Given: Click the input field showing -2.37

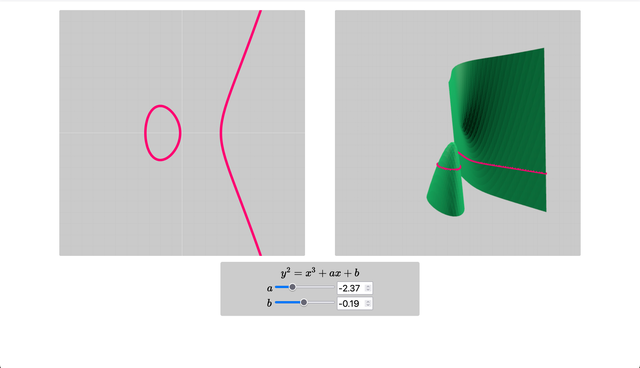Looking at the screenshot, I should pyautogui.click(x=354, y=288).
